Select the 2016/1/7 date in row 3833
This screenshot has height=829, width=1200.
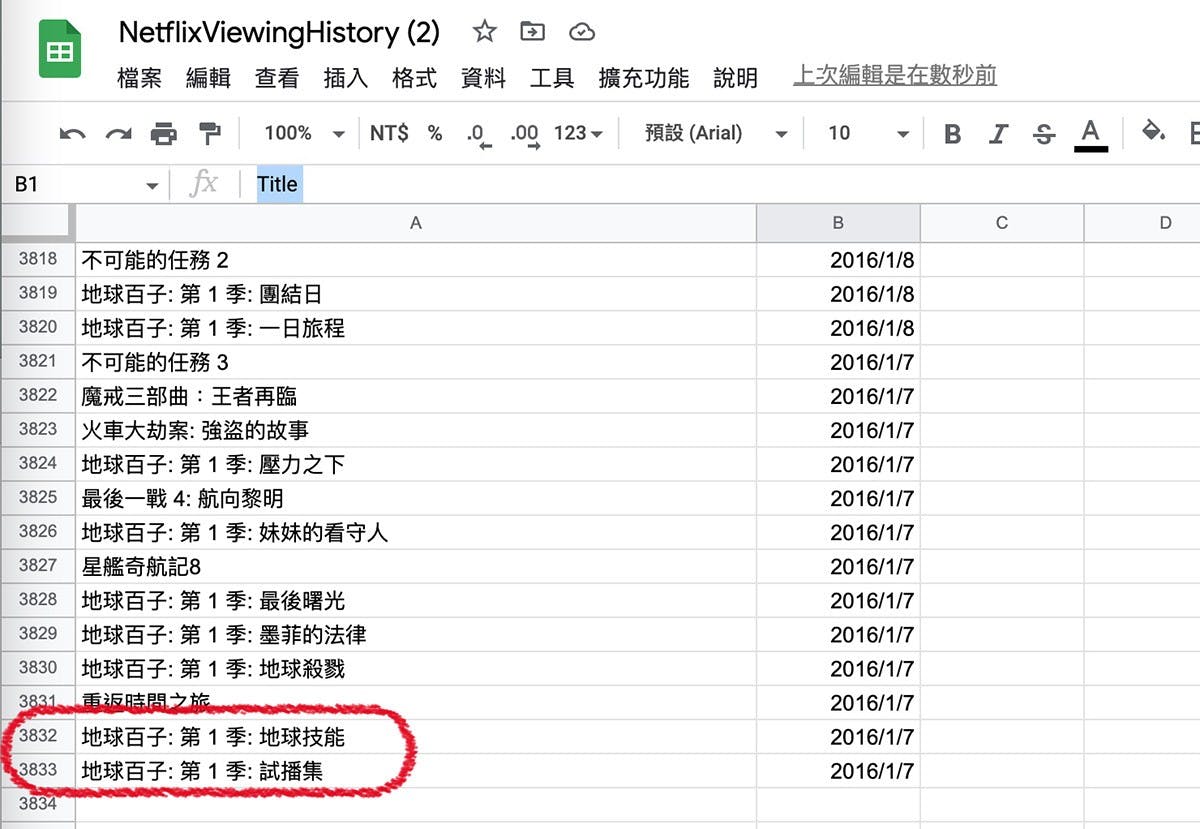[838, 771]
